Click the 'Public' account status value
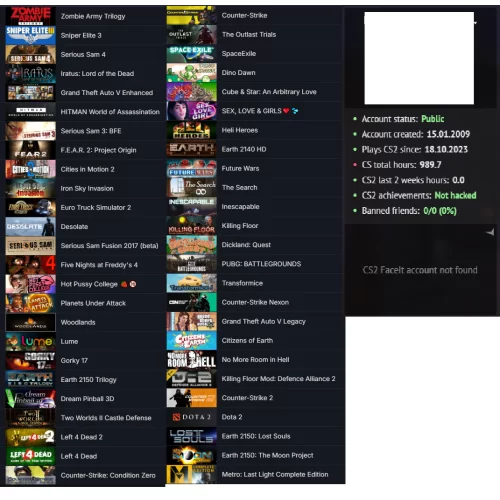Screen dimensions: 500x500 433,119
